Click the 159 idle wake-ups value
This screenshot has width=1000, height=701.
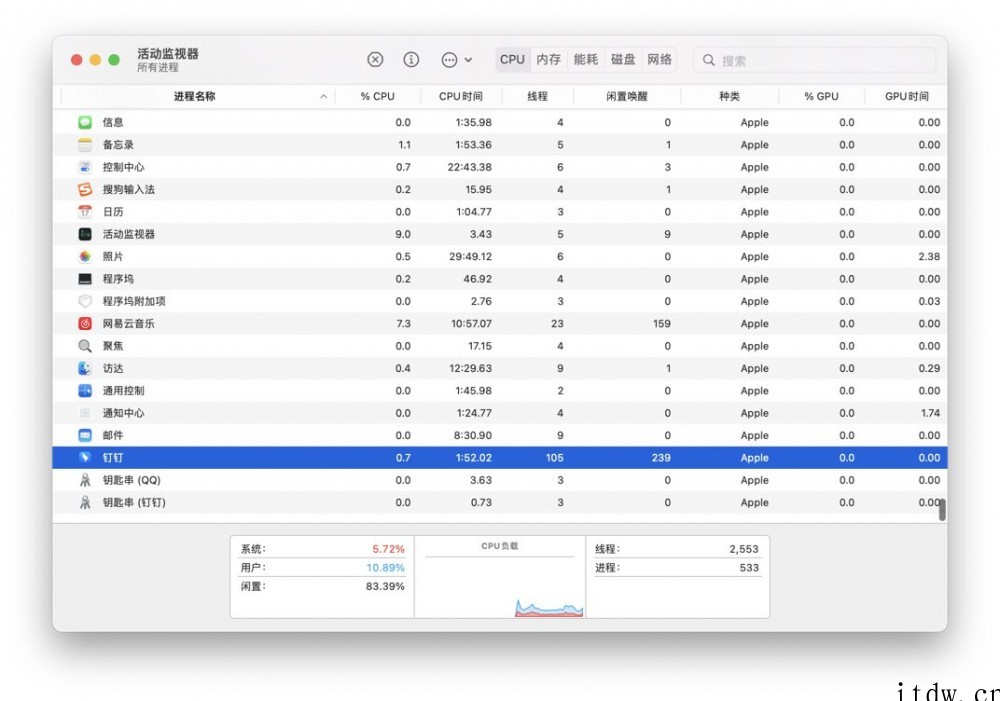[x=661, y=323]
